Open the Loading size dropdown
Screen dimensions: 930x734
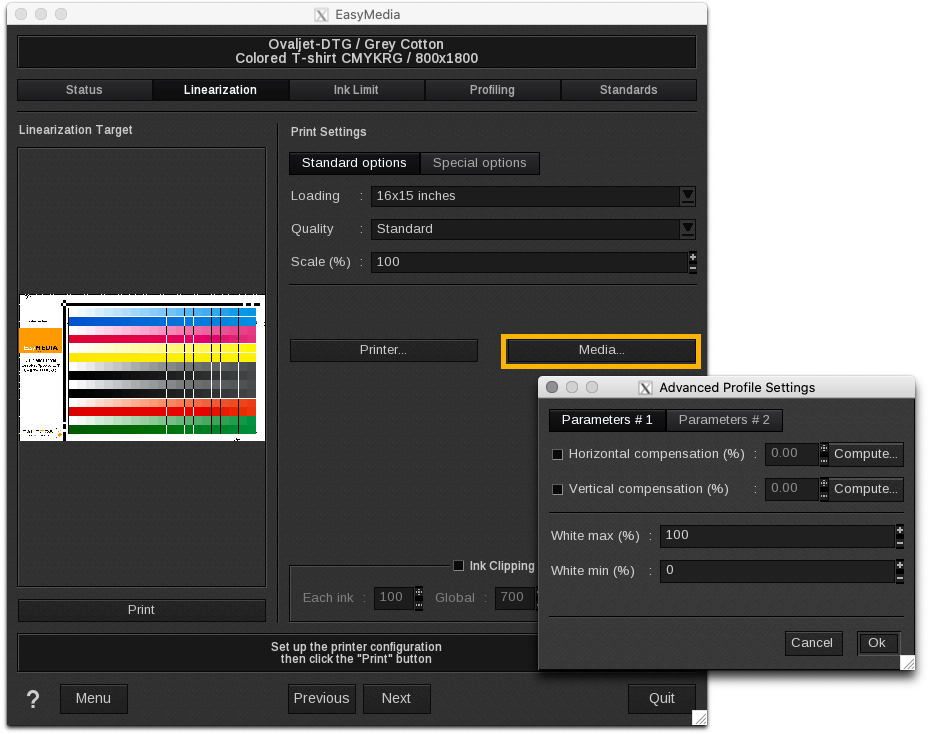tap(687, 196)
